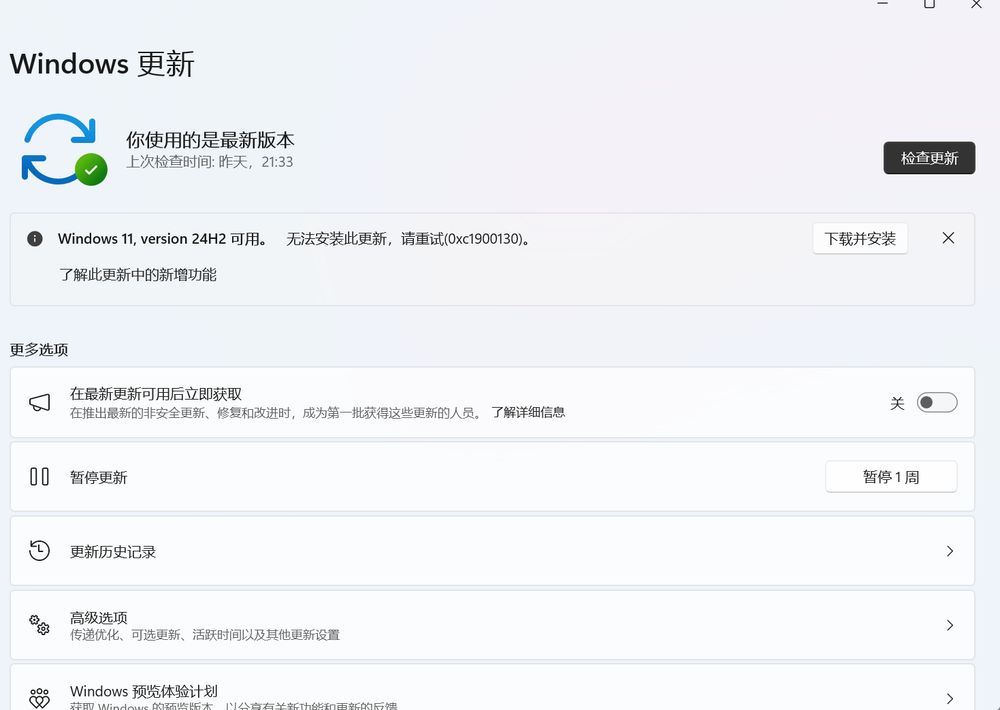Image resolution: width=1000 pixels, height=710 pixels.
Task: Click the clock history icon for 更新历史记录
Action: pyautogui.click(x=40, y=551)
